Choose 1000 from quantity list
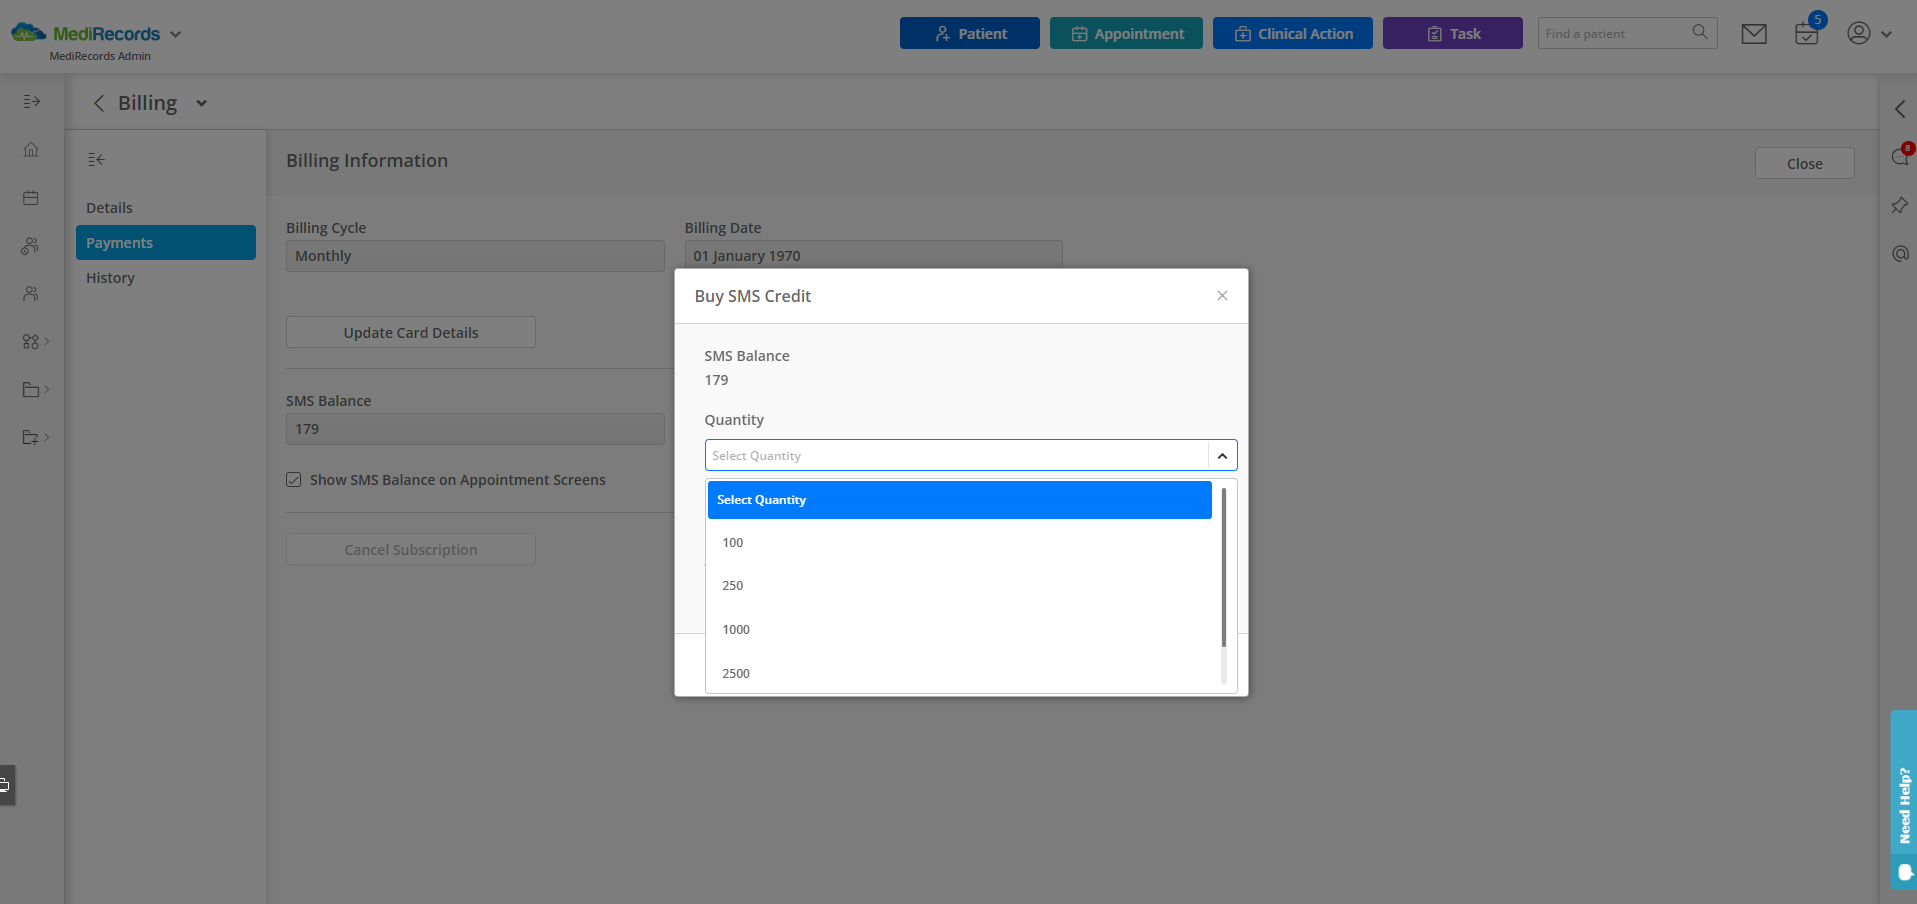The height and width of the screenshot is (904, 1917). tap(959, 630)
